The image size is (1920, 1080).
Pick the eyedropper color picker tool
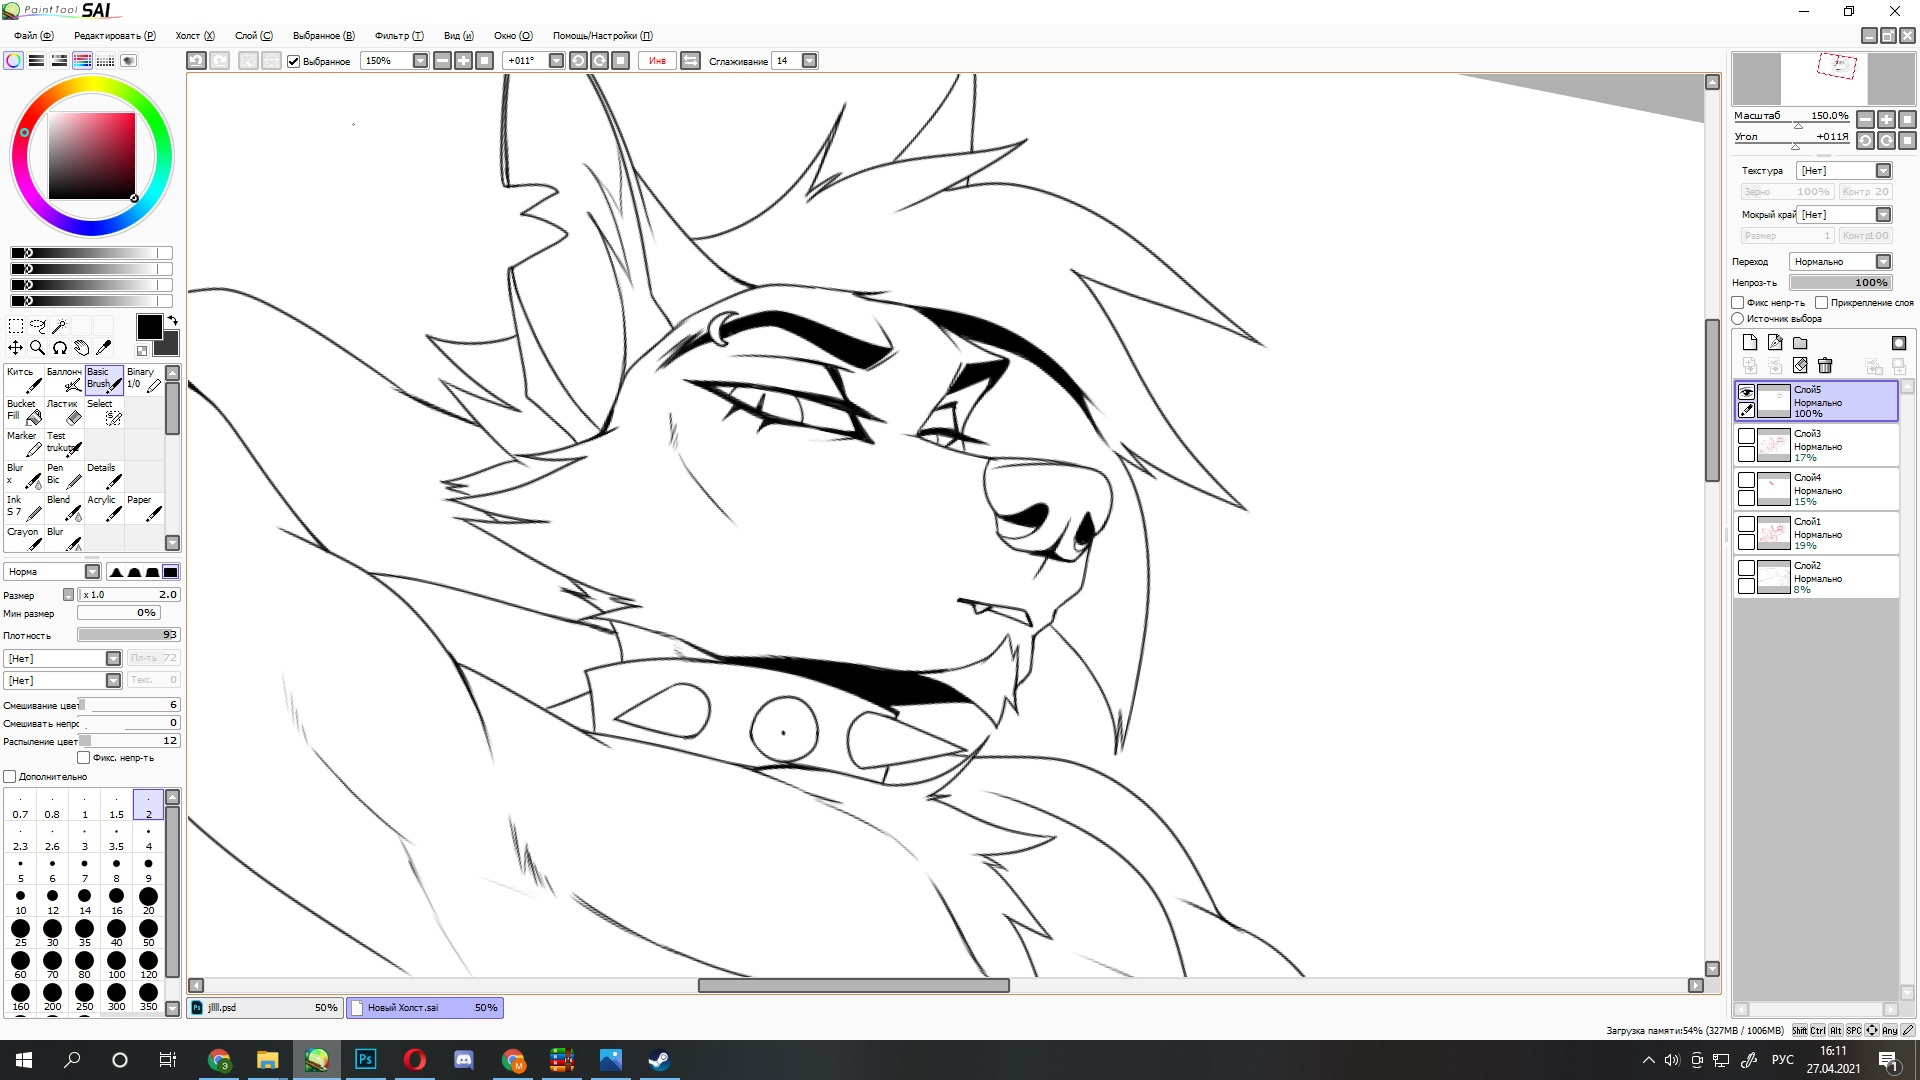(x=104, y=348)
